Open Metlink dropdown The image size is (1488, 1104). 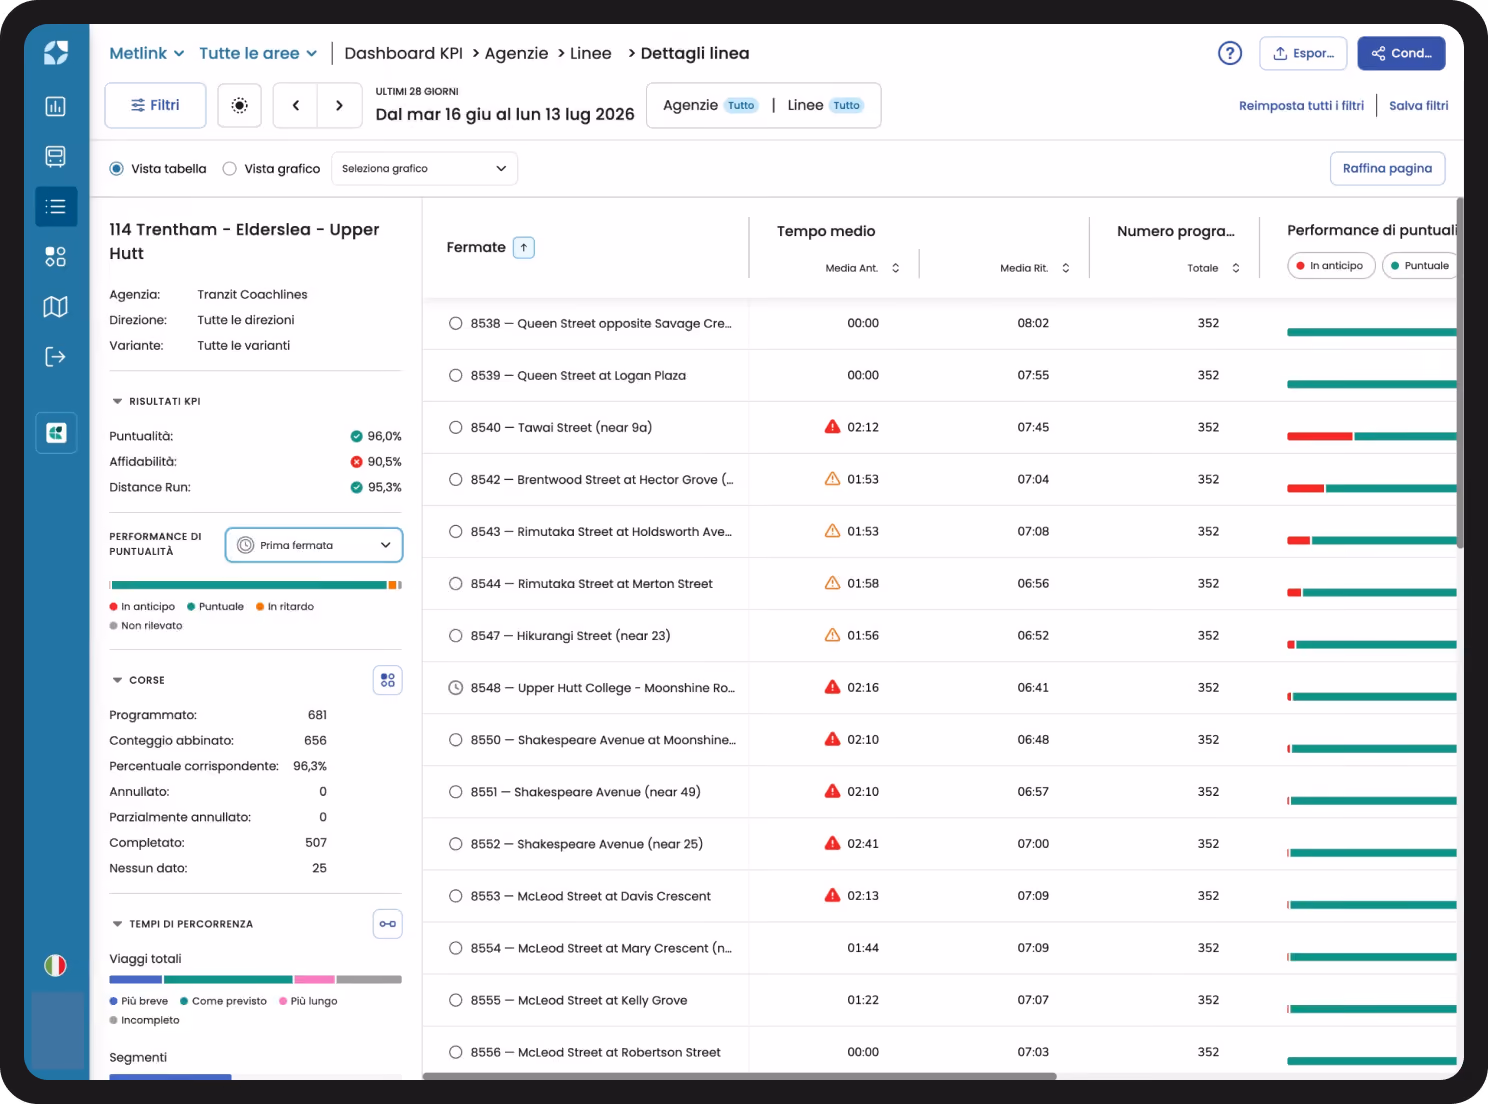pos(147,53)
